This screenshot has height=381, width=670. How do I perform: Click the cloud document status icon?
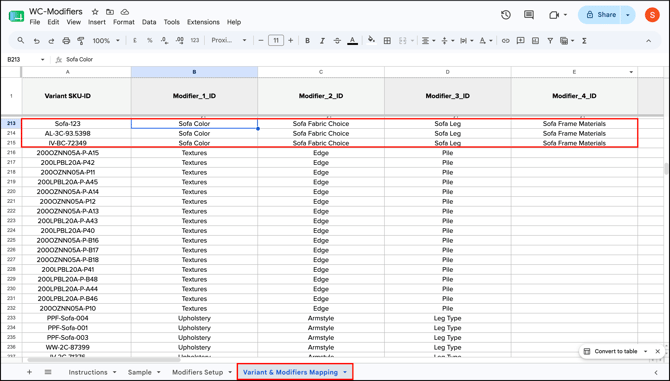(x=125, y=12)
